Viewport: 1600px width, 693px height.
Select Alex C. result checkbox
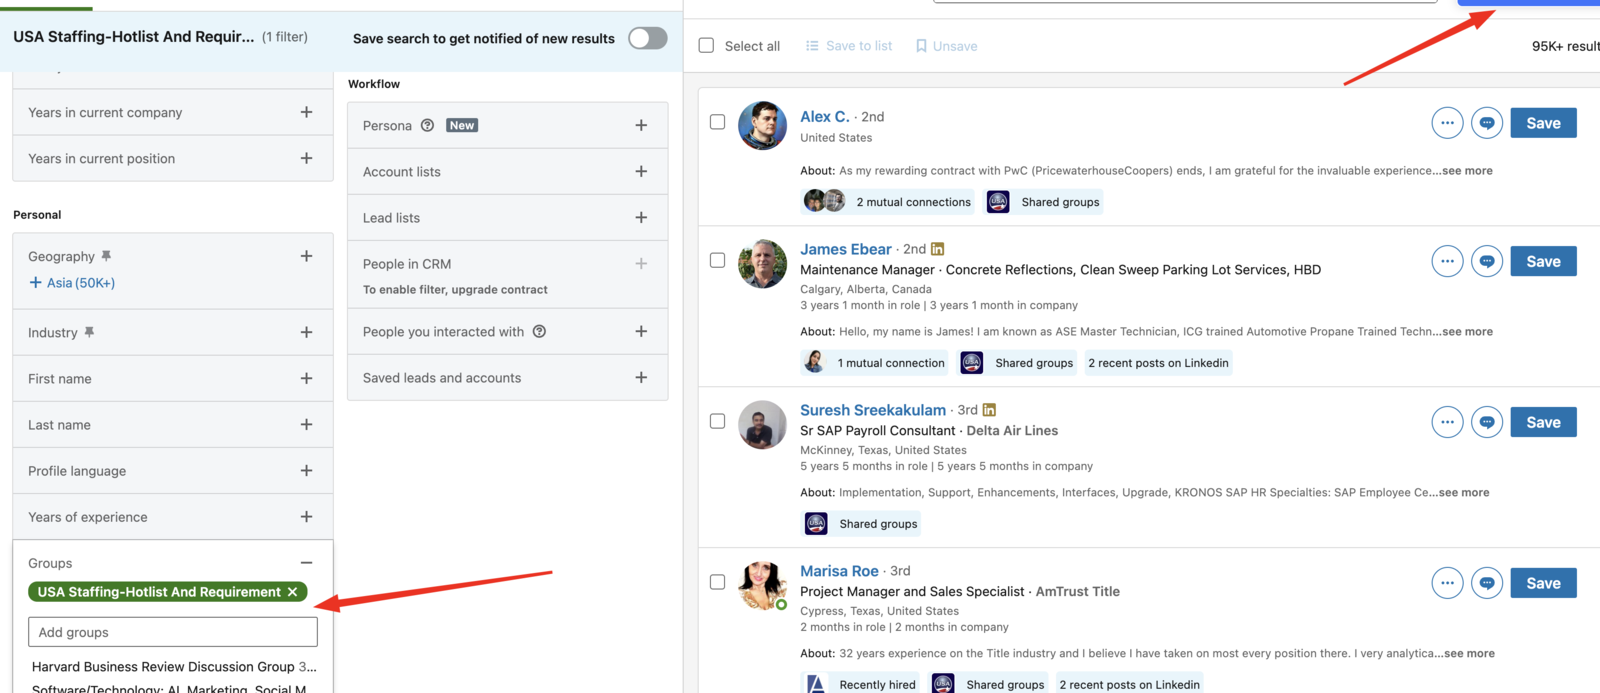[x=717, y=122]
